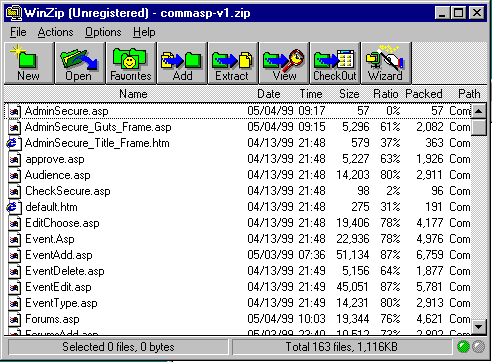492x362 pixels.
Task: Select the EditChoose.asp file name
Action: click(62, 223)
